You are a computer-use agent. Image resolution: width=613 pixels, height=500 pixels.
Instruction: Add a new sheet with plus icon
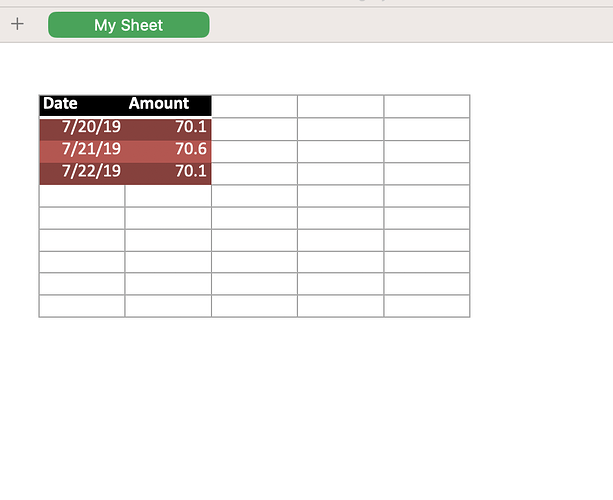(17, 24)
